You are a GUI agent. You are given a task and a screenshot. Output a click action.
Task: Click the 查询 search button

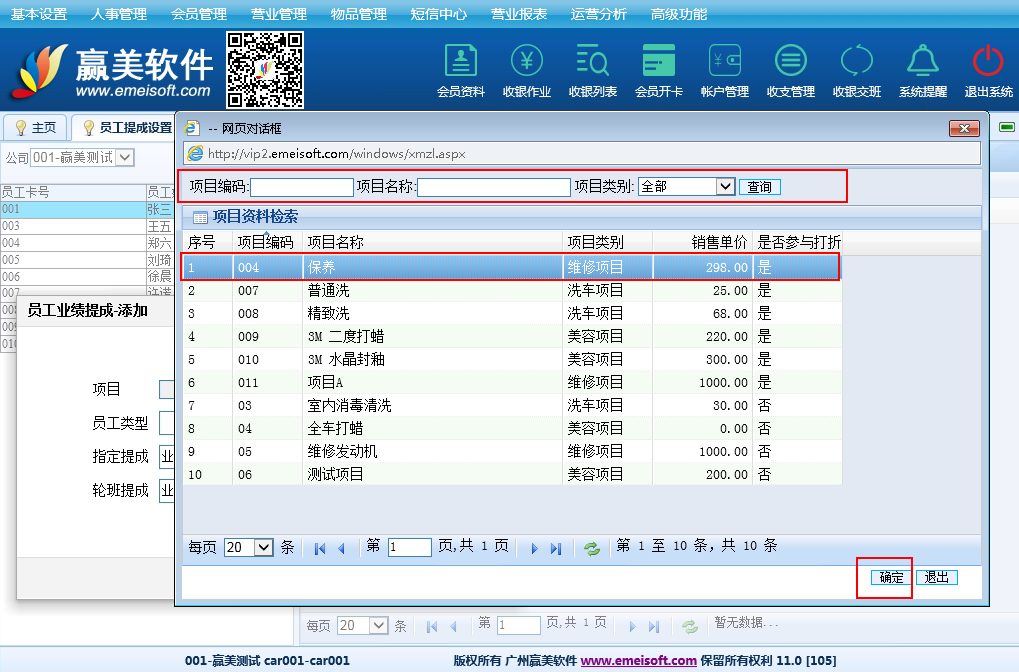pyautogui.click(x=760, y=187)
